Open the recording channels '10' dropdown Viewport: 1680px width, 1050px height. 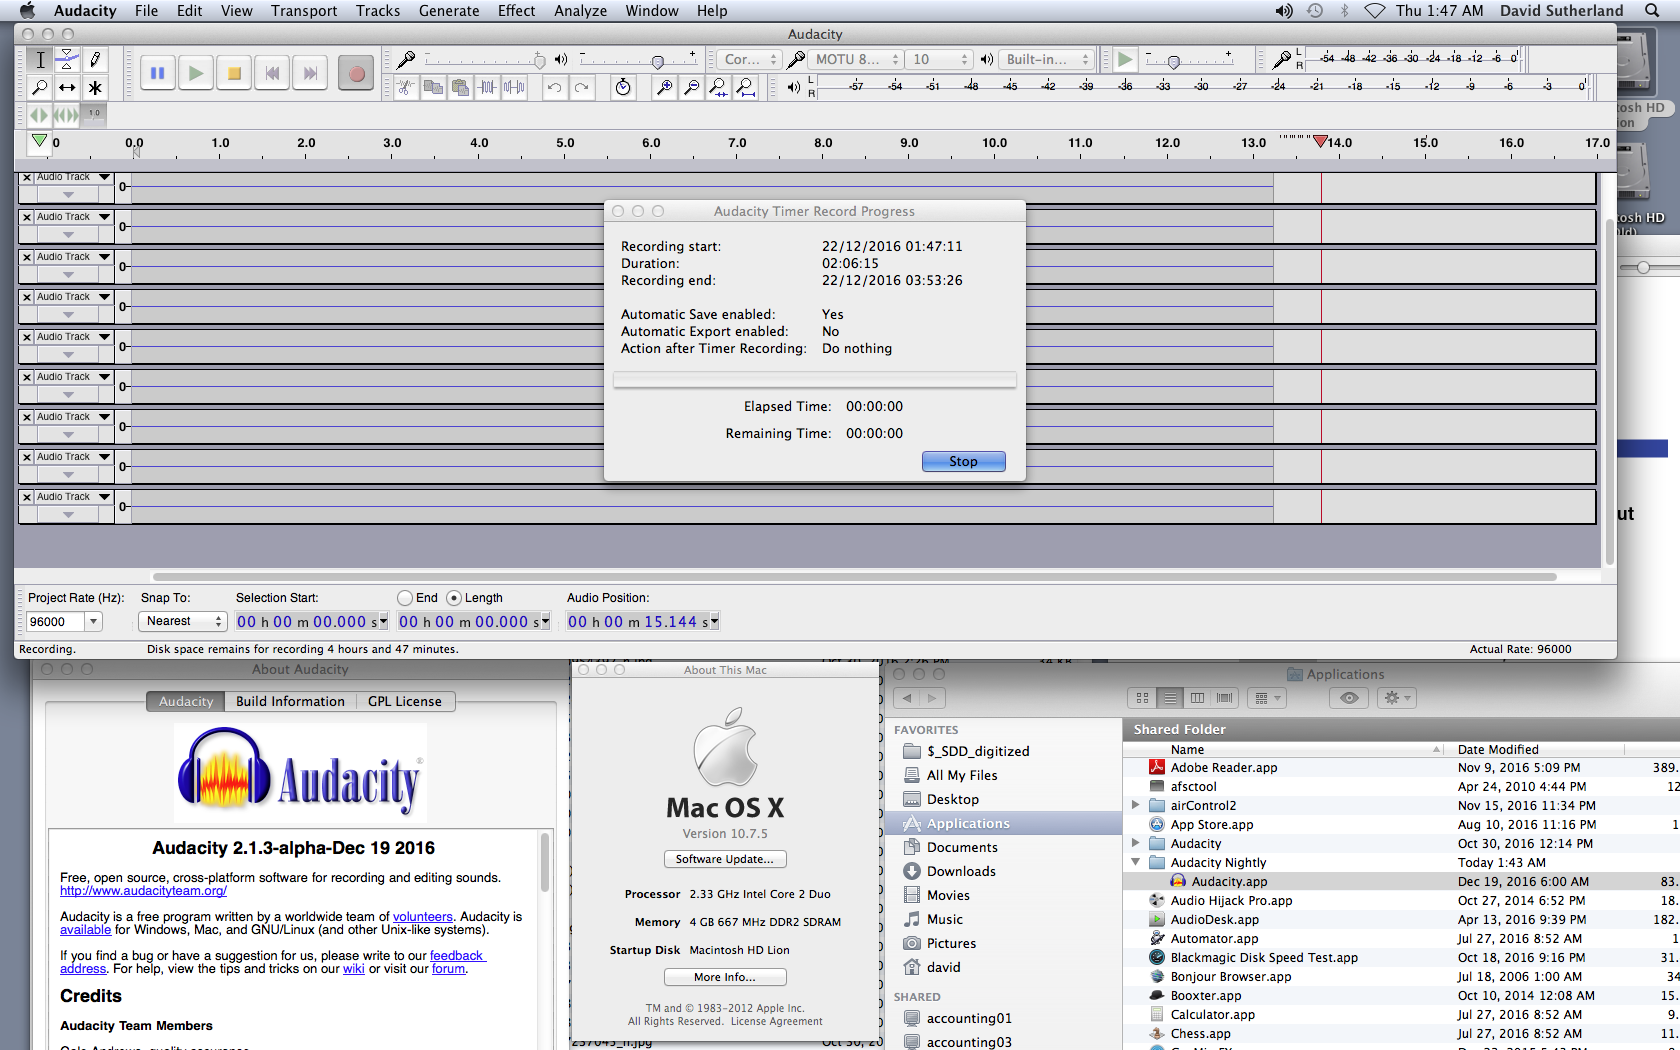tap(939, 60)
